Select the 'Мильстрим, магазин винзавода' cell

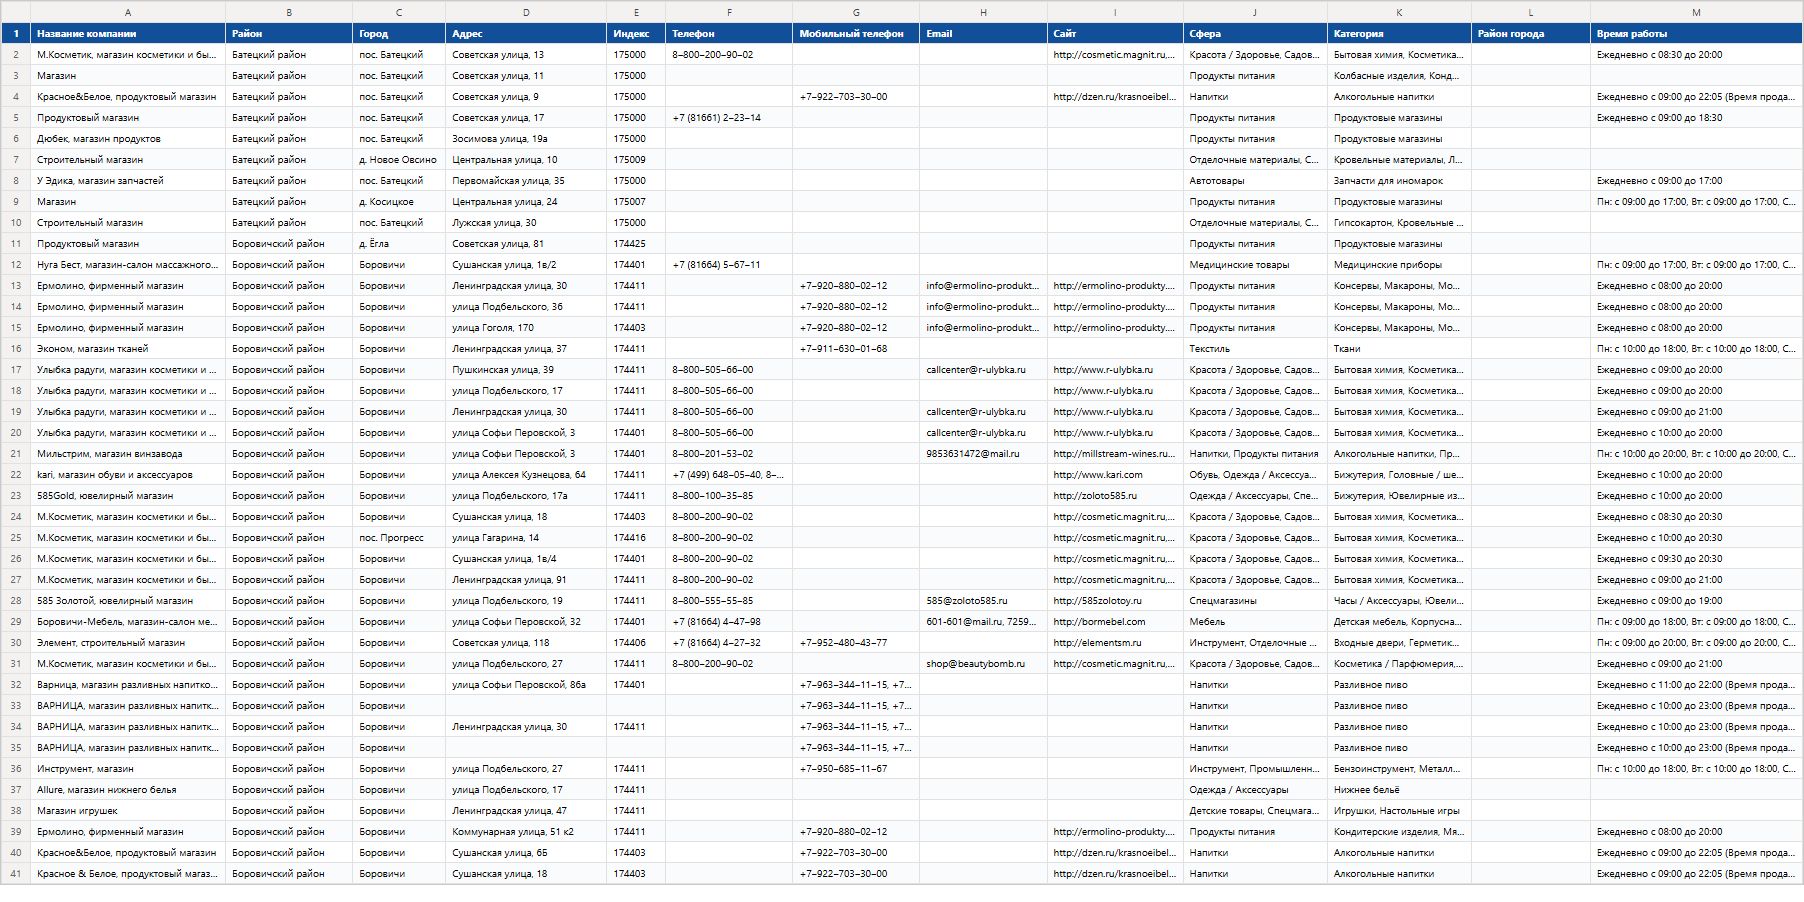click(128, 454)
